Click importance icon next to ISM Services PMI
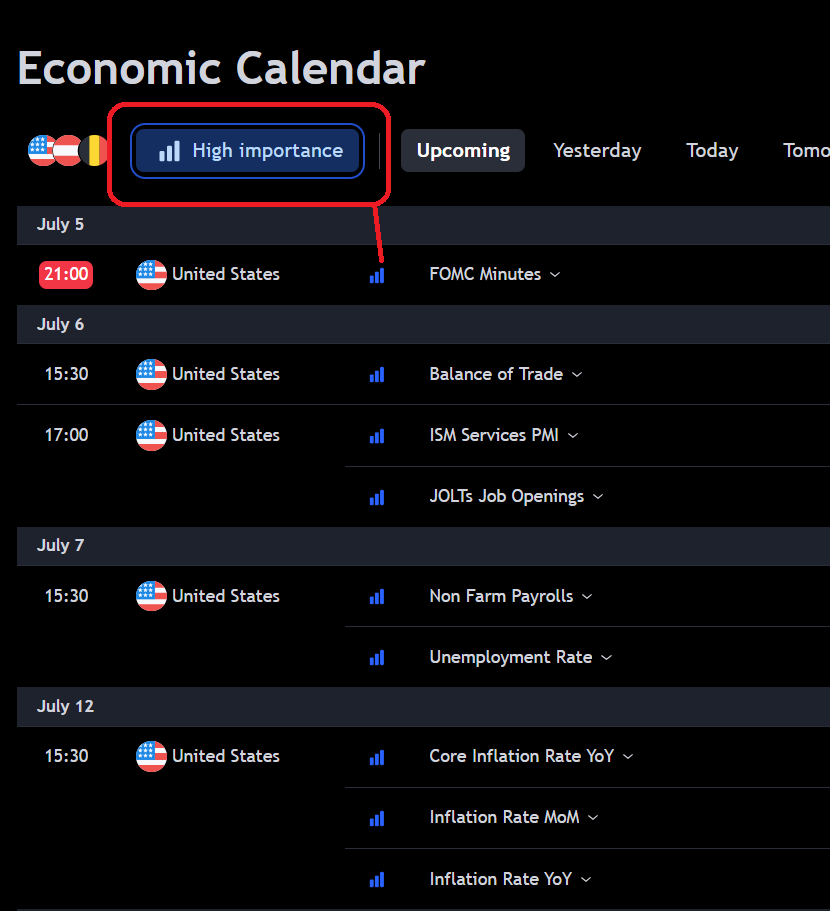Viewport: 830px width, 911px height. pos(377,436)
